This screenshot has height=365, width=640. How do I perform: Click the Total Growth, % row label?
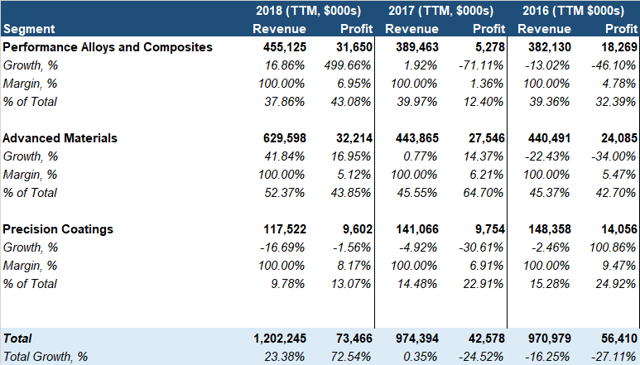45,357
